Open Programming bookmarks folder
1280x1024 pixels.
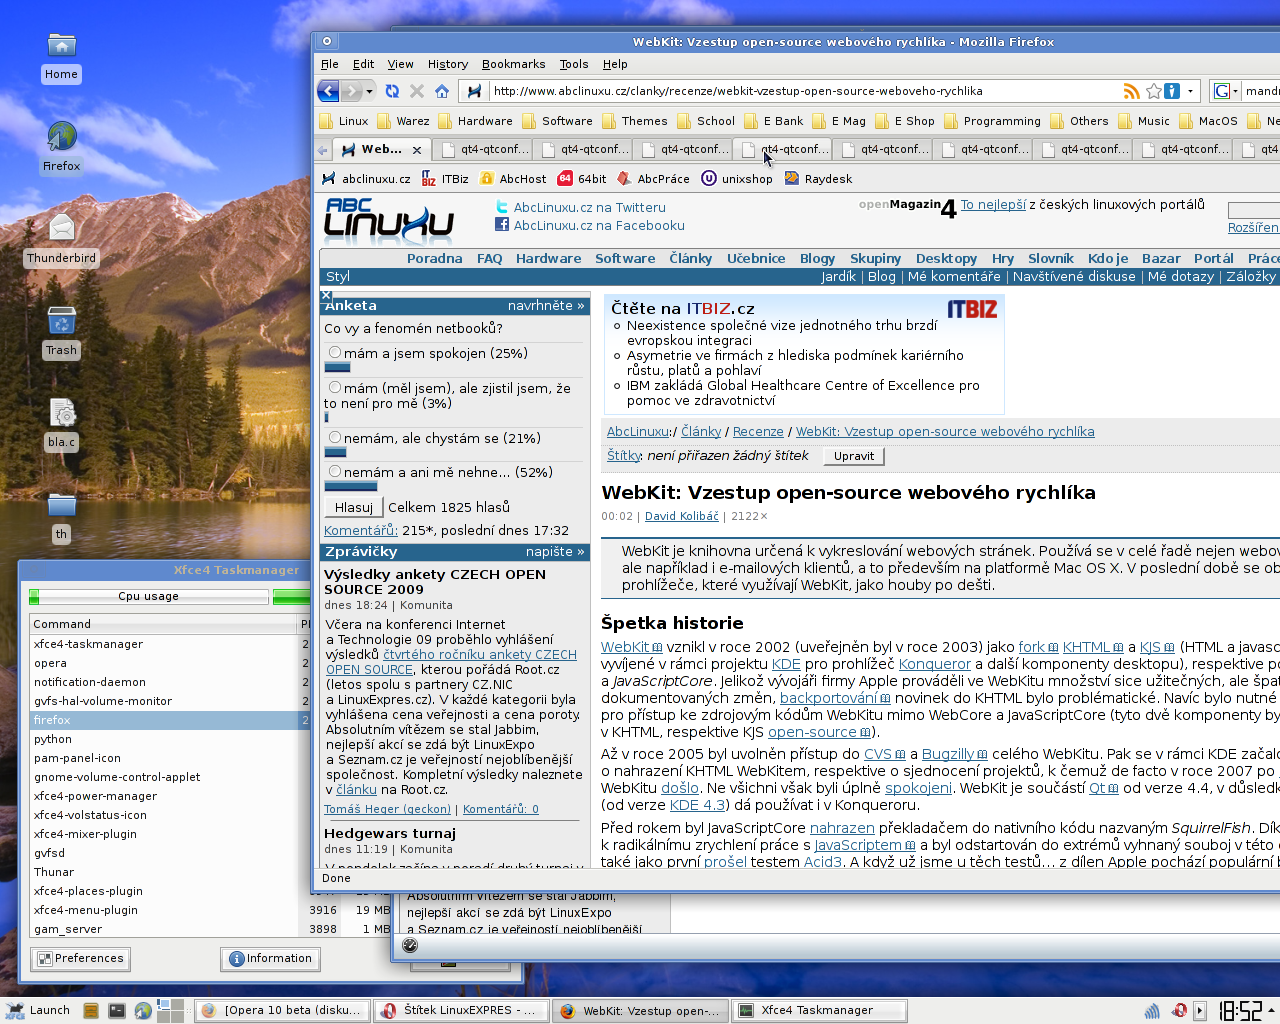coord(992,121)
